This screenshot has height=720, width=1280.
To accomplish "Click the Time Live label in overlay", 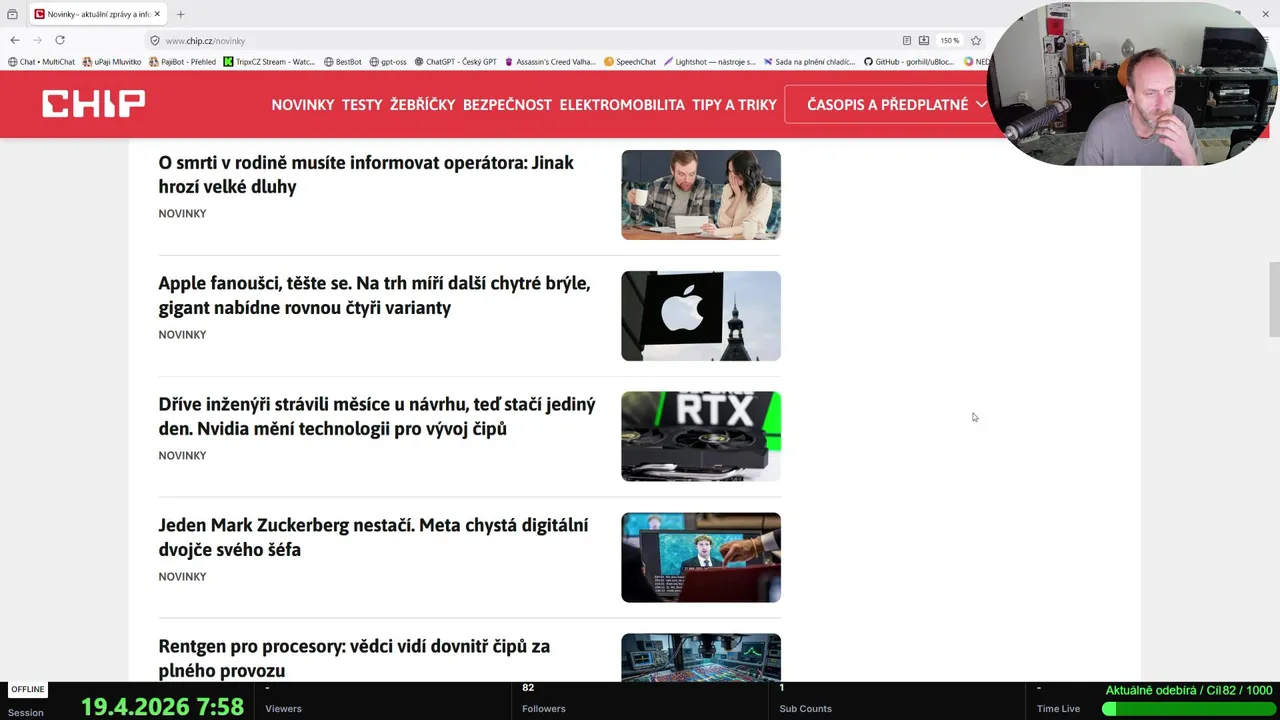I will pyautogui.click(x=1058, y=709).
